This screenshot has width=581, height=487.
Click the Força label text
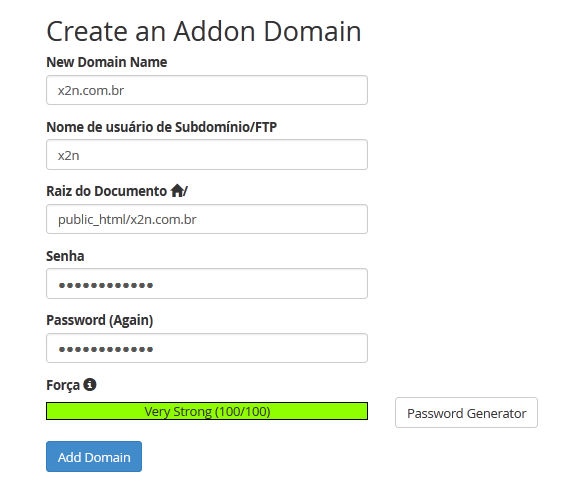coord(63,385)
